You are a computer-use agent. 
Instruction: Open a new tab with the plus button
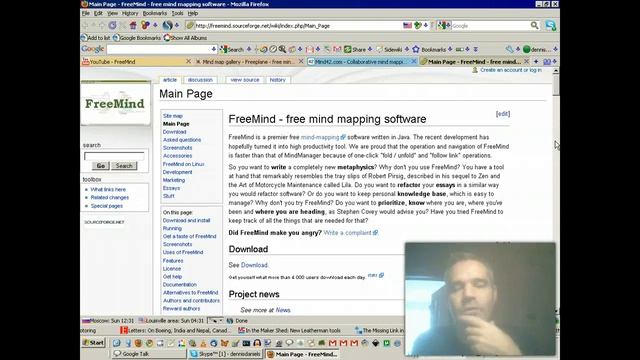pos(536,62)
